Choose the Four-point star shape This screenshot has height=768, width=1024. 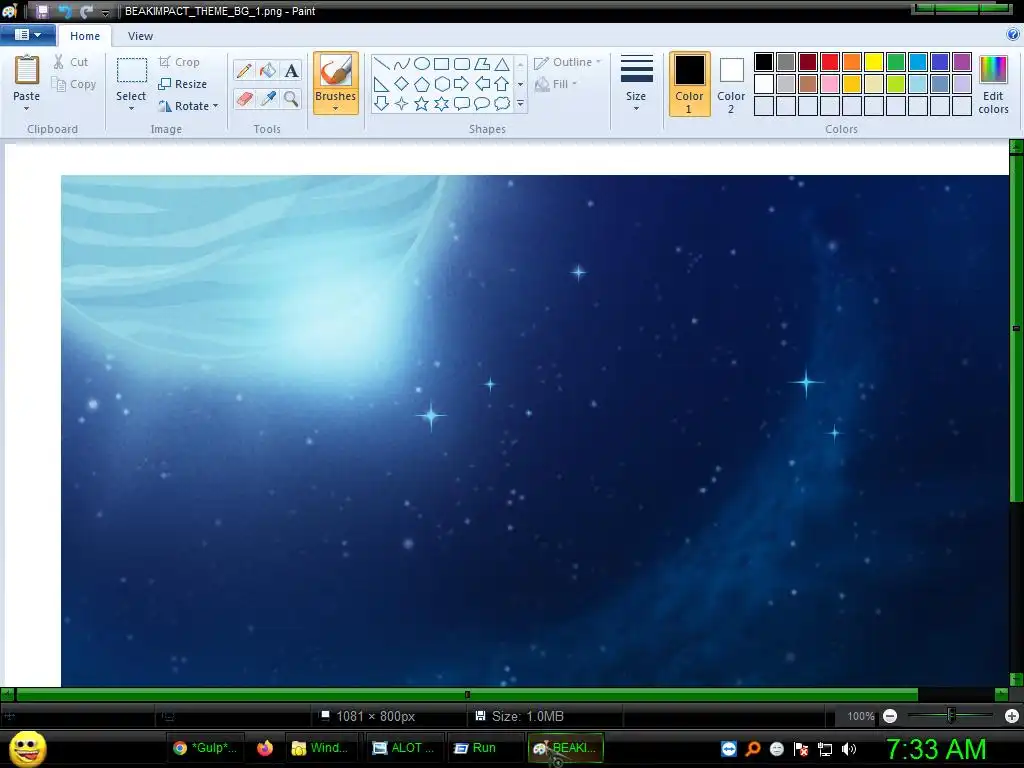[402, 103]
